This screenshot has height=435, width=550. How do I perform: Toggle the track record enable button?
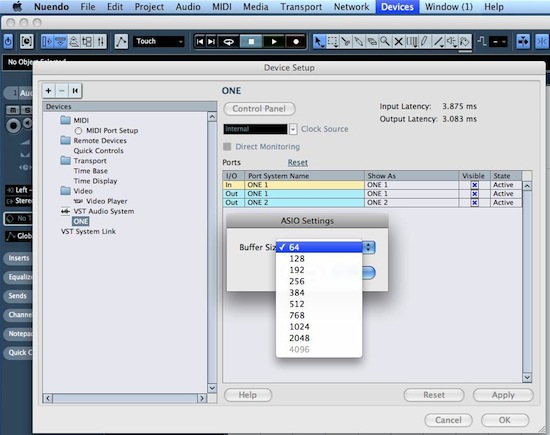(13, 126)
